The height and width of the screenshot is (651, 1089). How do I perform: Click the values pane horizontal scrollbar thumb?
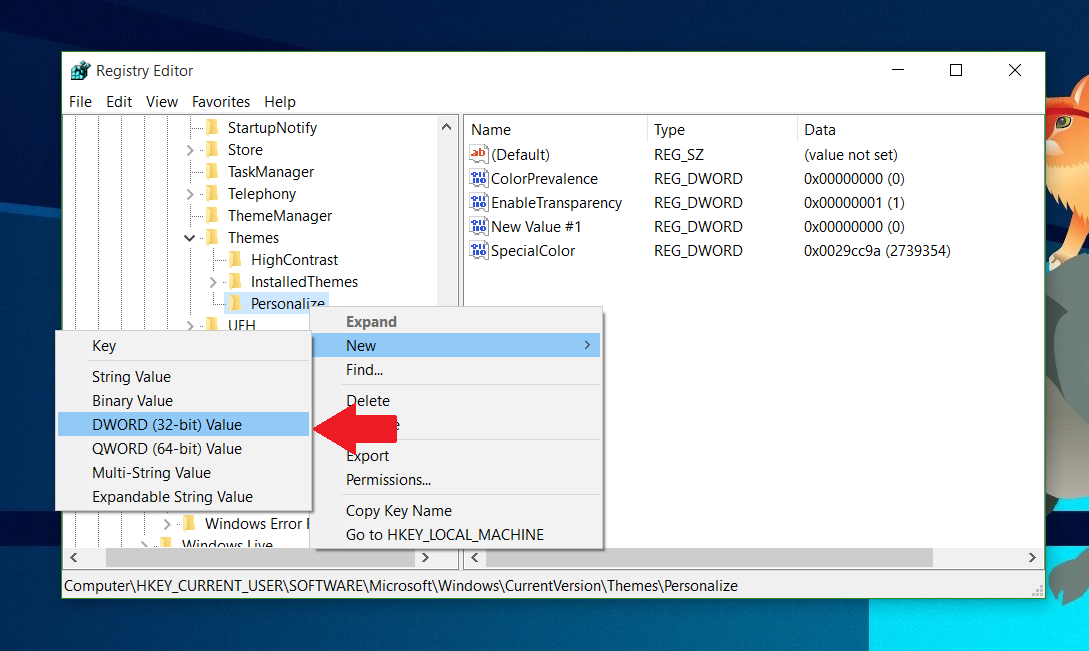pyautogui.click(x=709, y=557)
